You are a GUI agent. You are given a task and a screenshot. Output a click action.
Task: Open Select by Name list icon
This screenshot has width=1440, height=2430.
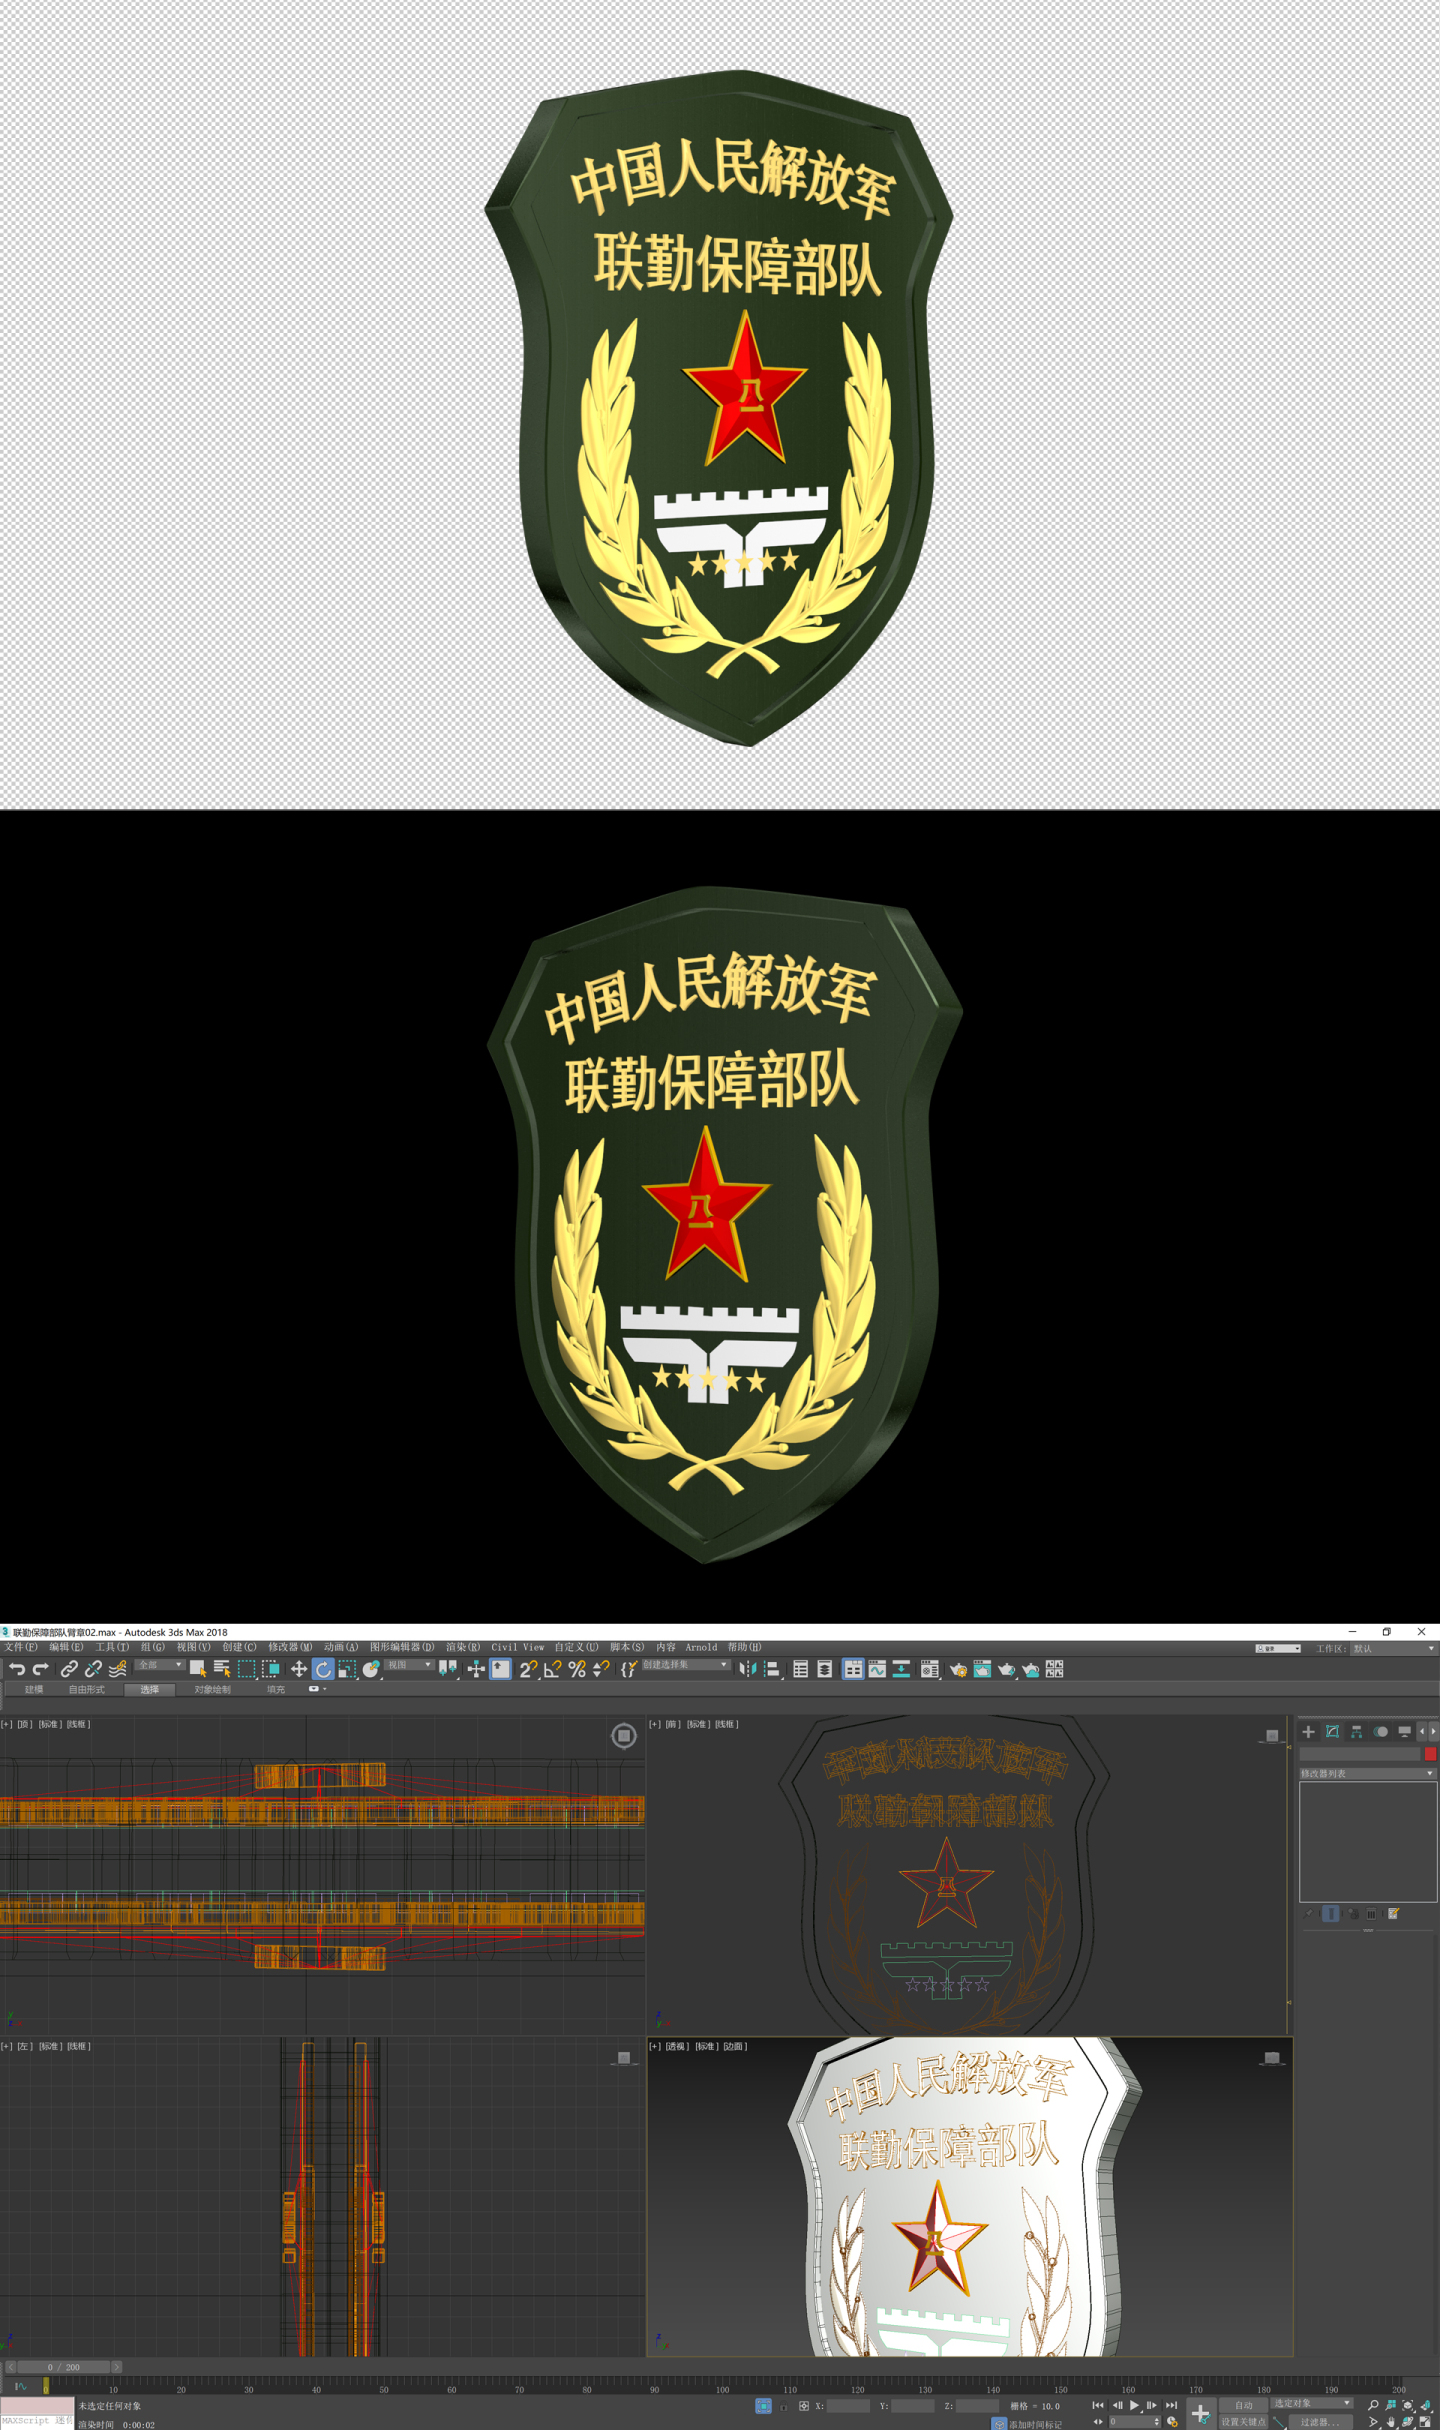(222, 1669)
